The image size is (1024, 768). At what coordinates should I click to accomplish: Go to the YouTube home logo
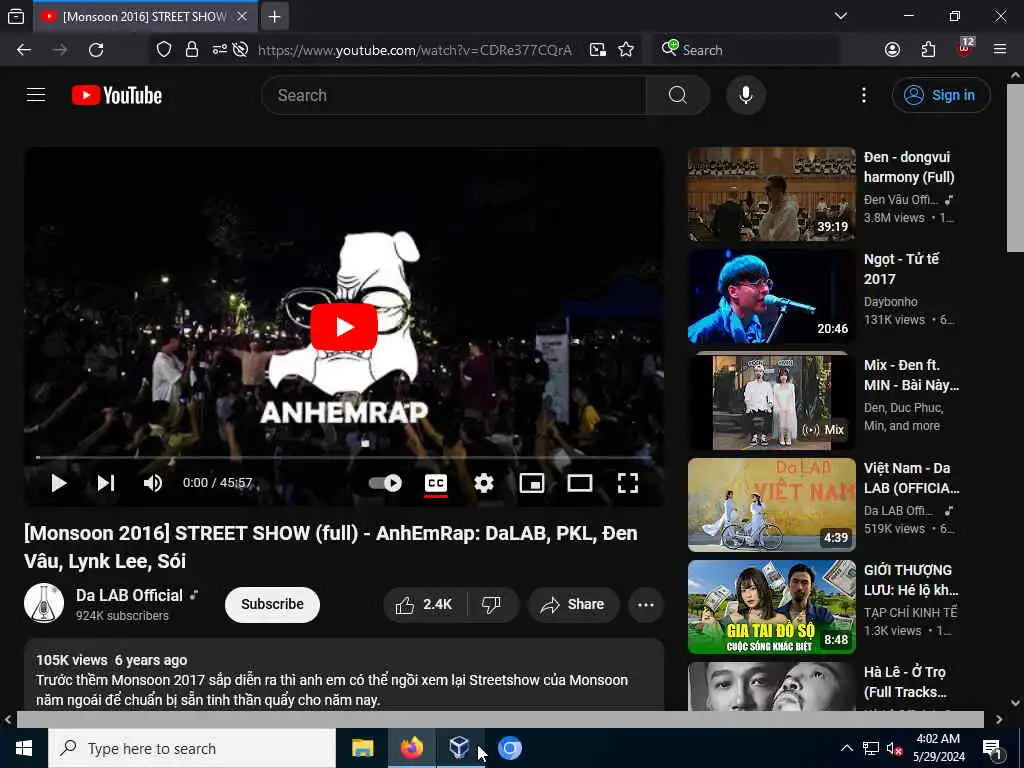pos(117,95)
